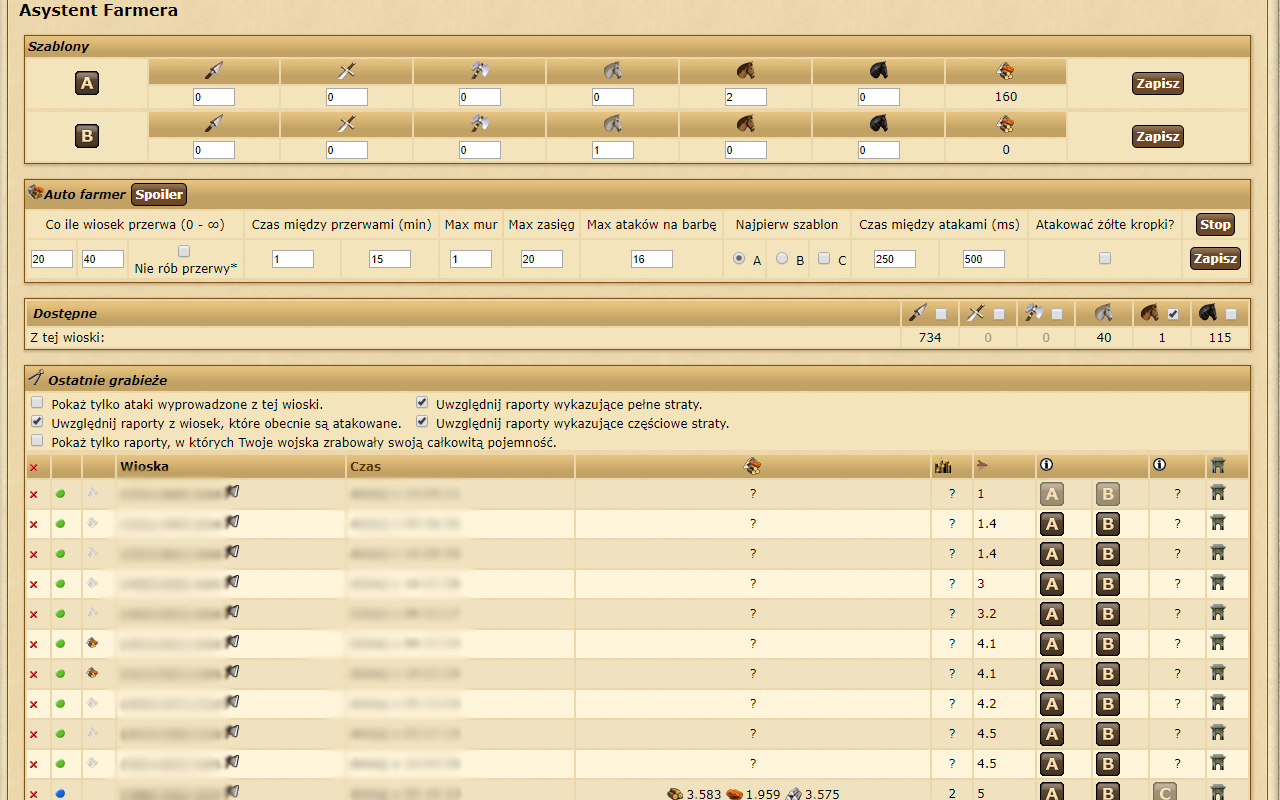Screen dimensions: 1280x800
Task: Click the sword unit icon in template A
Action: [x=346, y=71]
